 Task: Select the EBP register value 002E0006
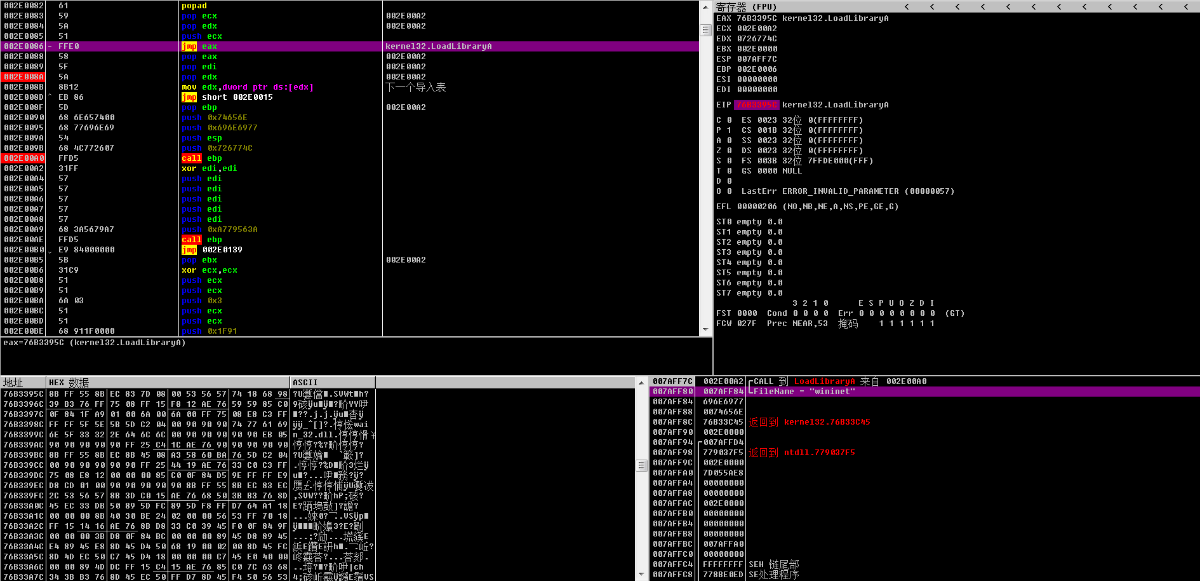point(757,68)
